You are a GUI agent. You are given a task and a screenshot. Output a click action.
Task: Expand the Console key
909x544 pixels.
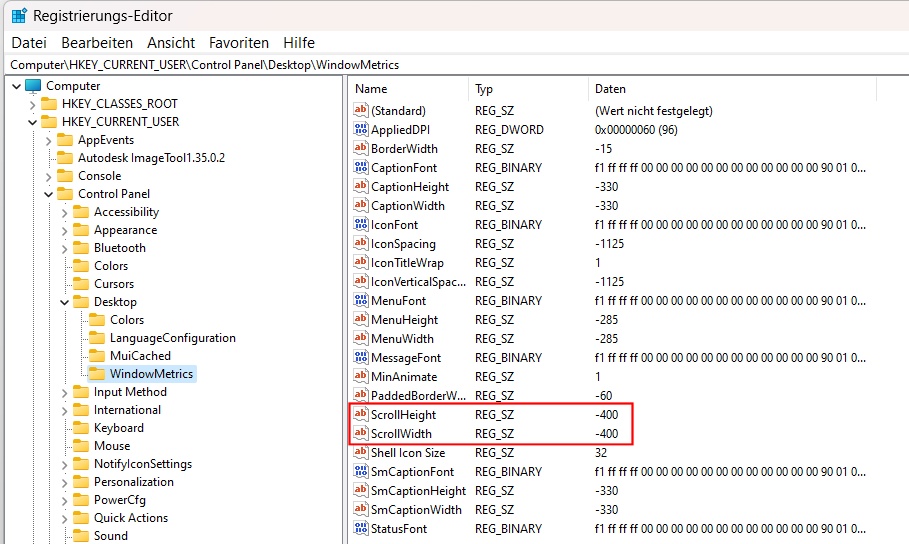48,177
